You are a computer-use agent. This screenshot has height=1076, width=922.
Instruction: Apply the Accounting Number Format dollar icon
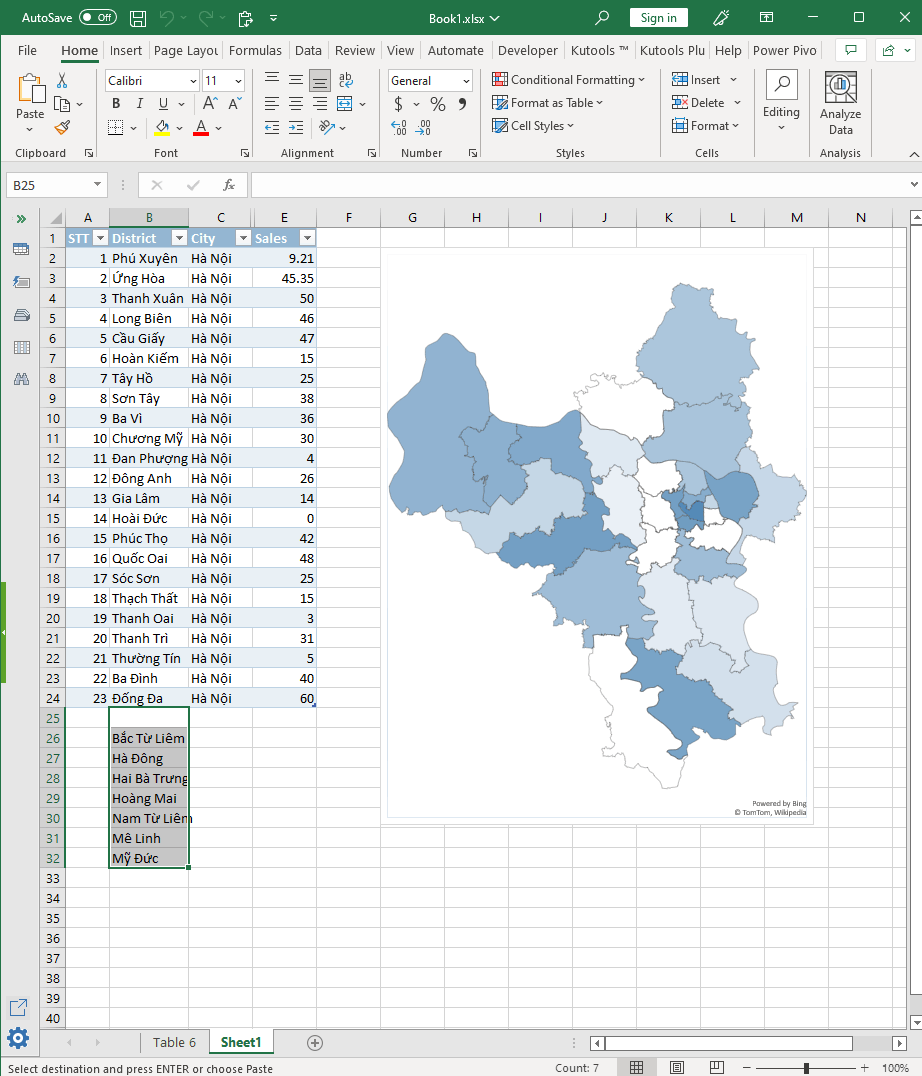click(399, 103)
